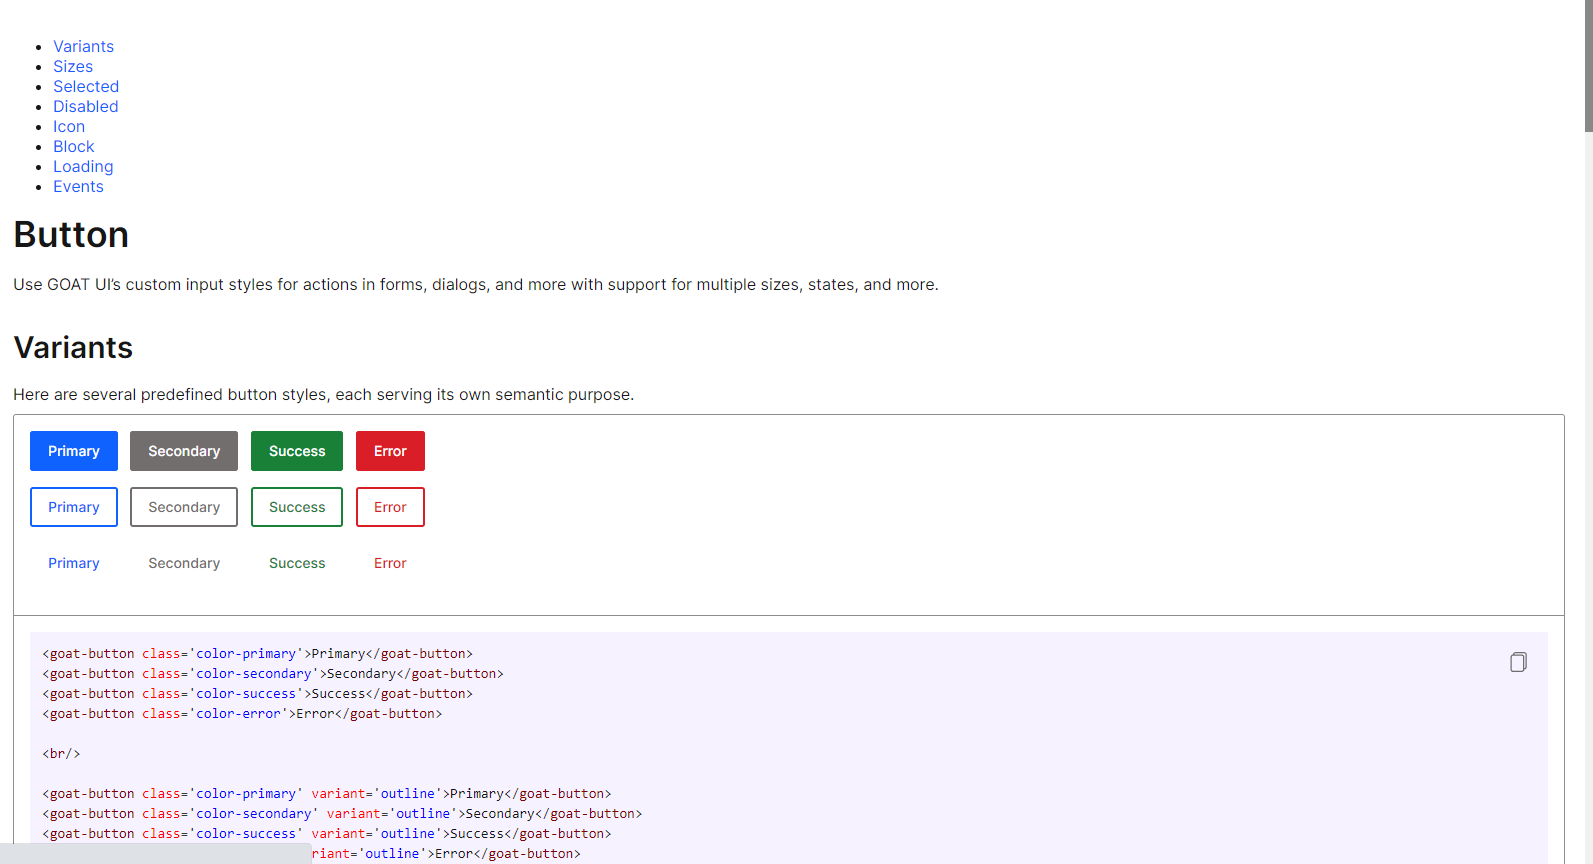Click the outlined Primary button
1593x864 pixels.
(x=74, y=507)
